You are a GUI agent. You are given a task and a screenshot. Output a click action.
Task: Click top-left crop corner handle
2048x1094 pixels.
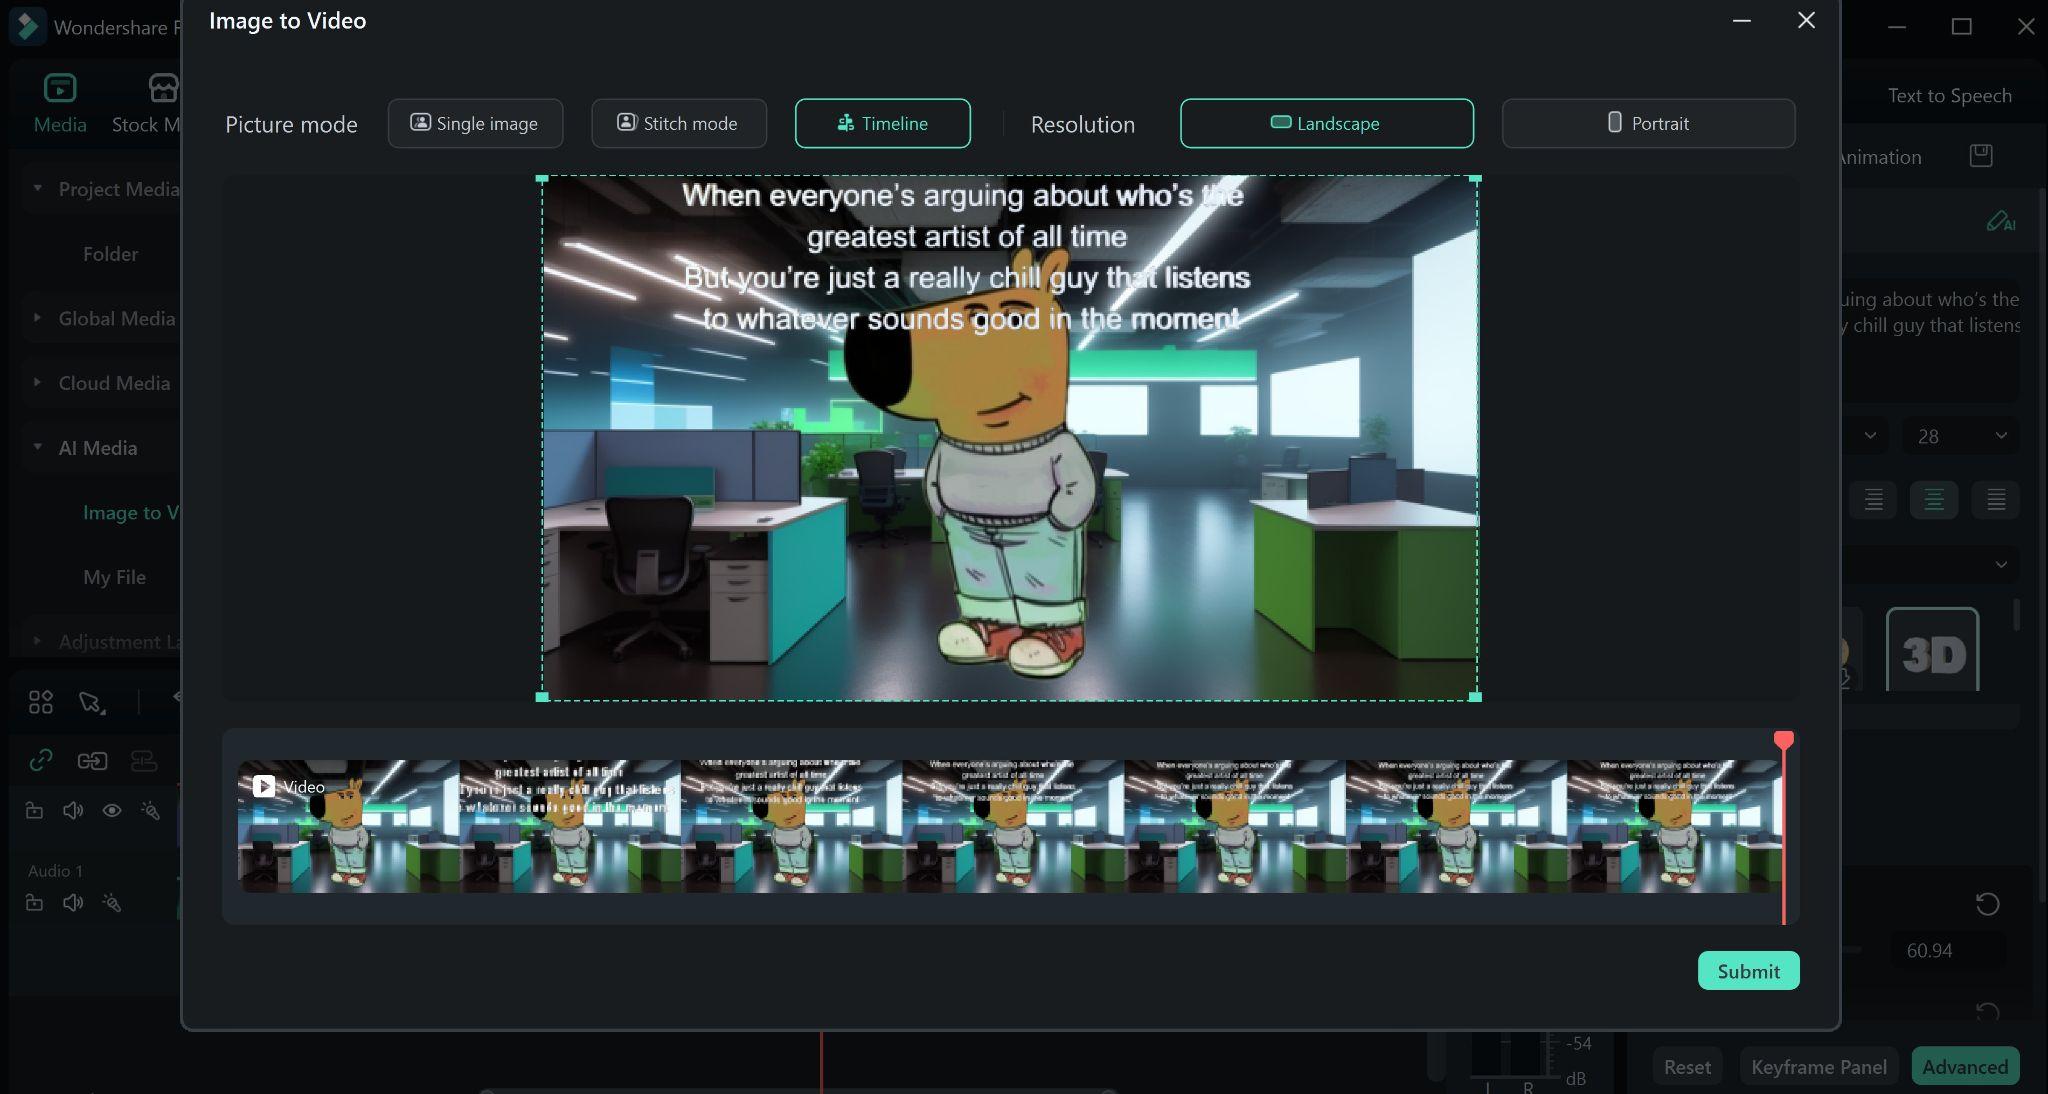coord(542,179)
